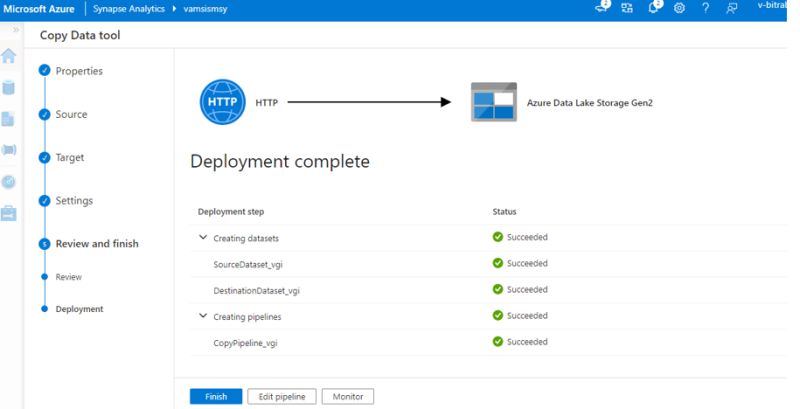Screen dimensions: 800x409
Task: Open the settings gear icon
Action: point(679,8)
